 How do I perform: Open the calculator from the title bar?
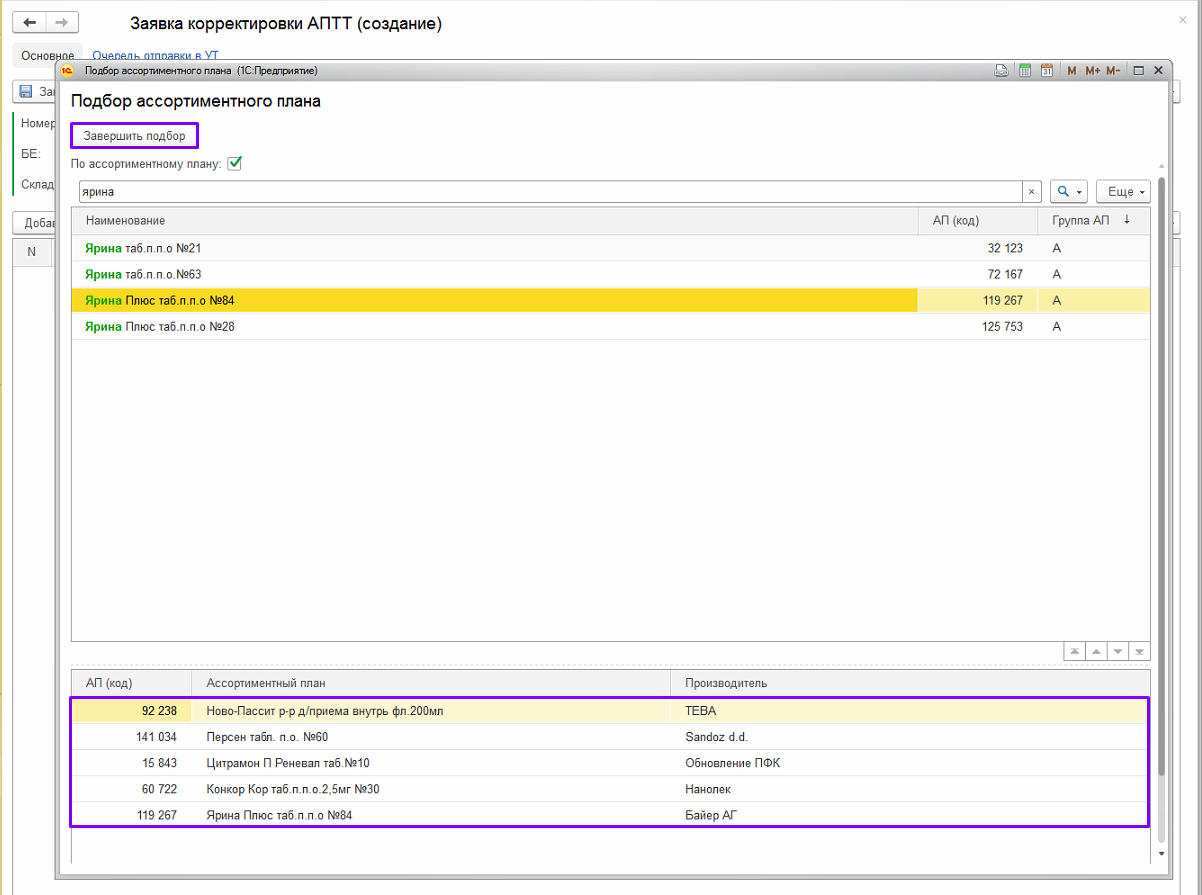(1024, 71)
